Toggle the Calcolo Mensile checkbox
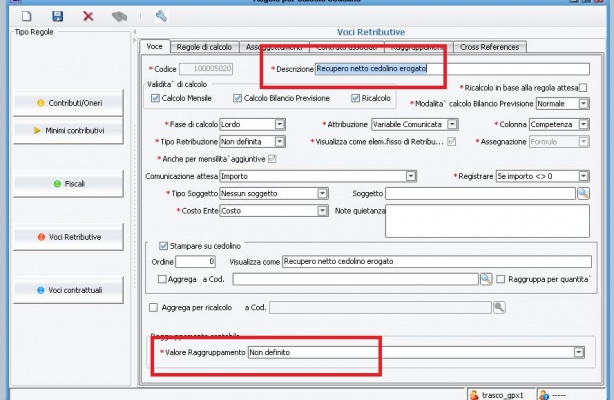Image resolution: width=614 pixels, height=400 pixels. coord(153,99)
